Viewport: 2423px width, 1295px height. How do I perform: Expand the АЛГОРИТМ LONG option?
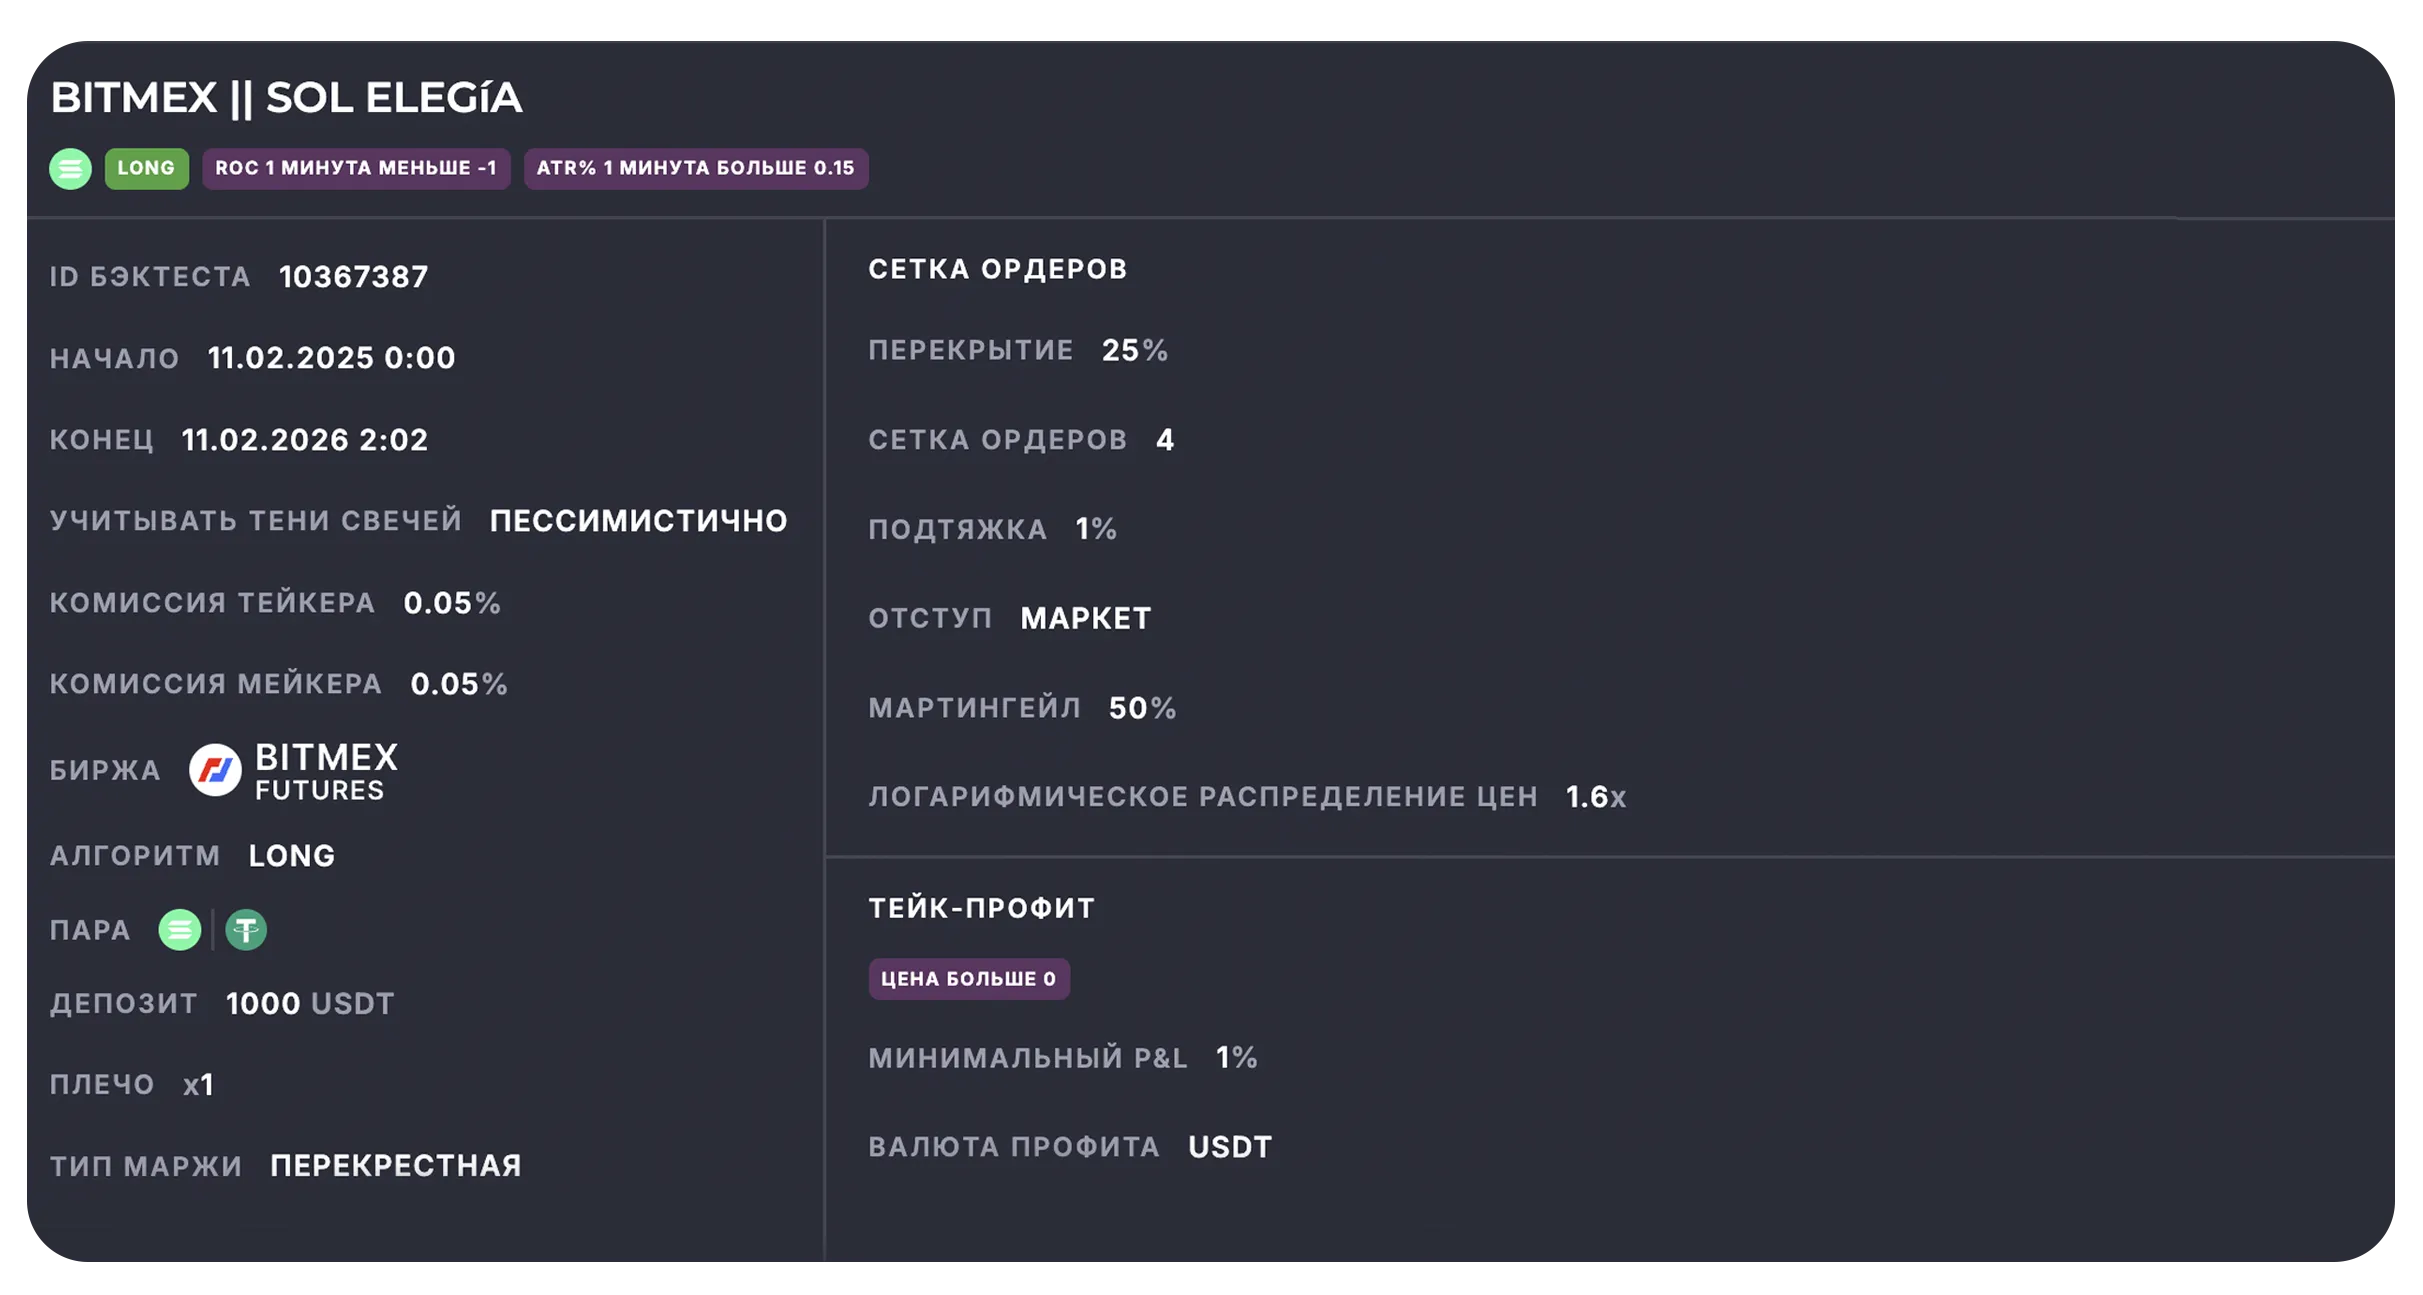(291, 855)
